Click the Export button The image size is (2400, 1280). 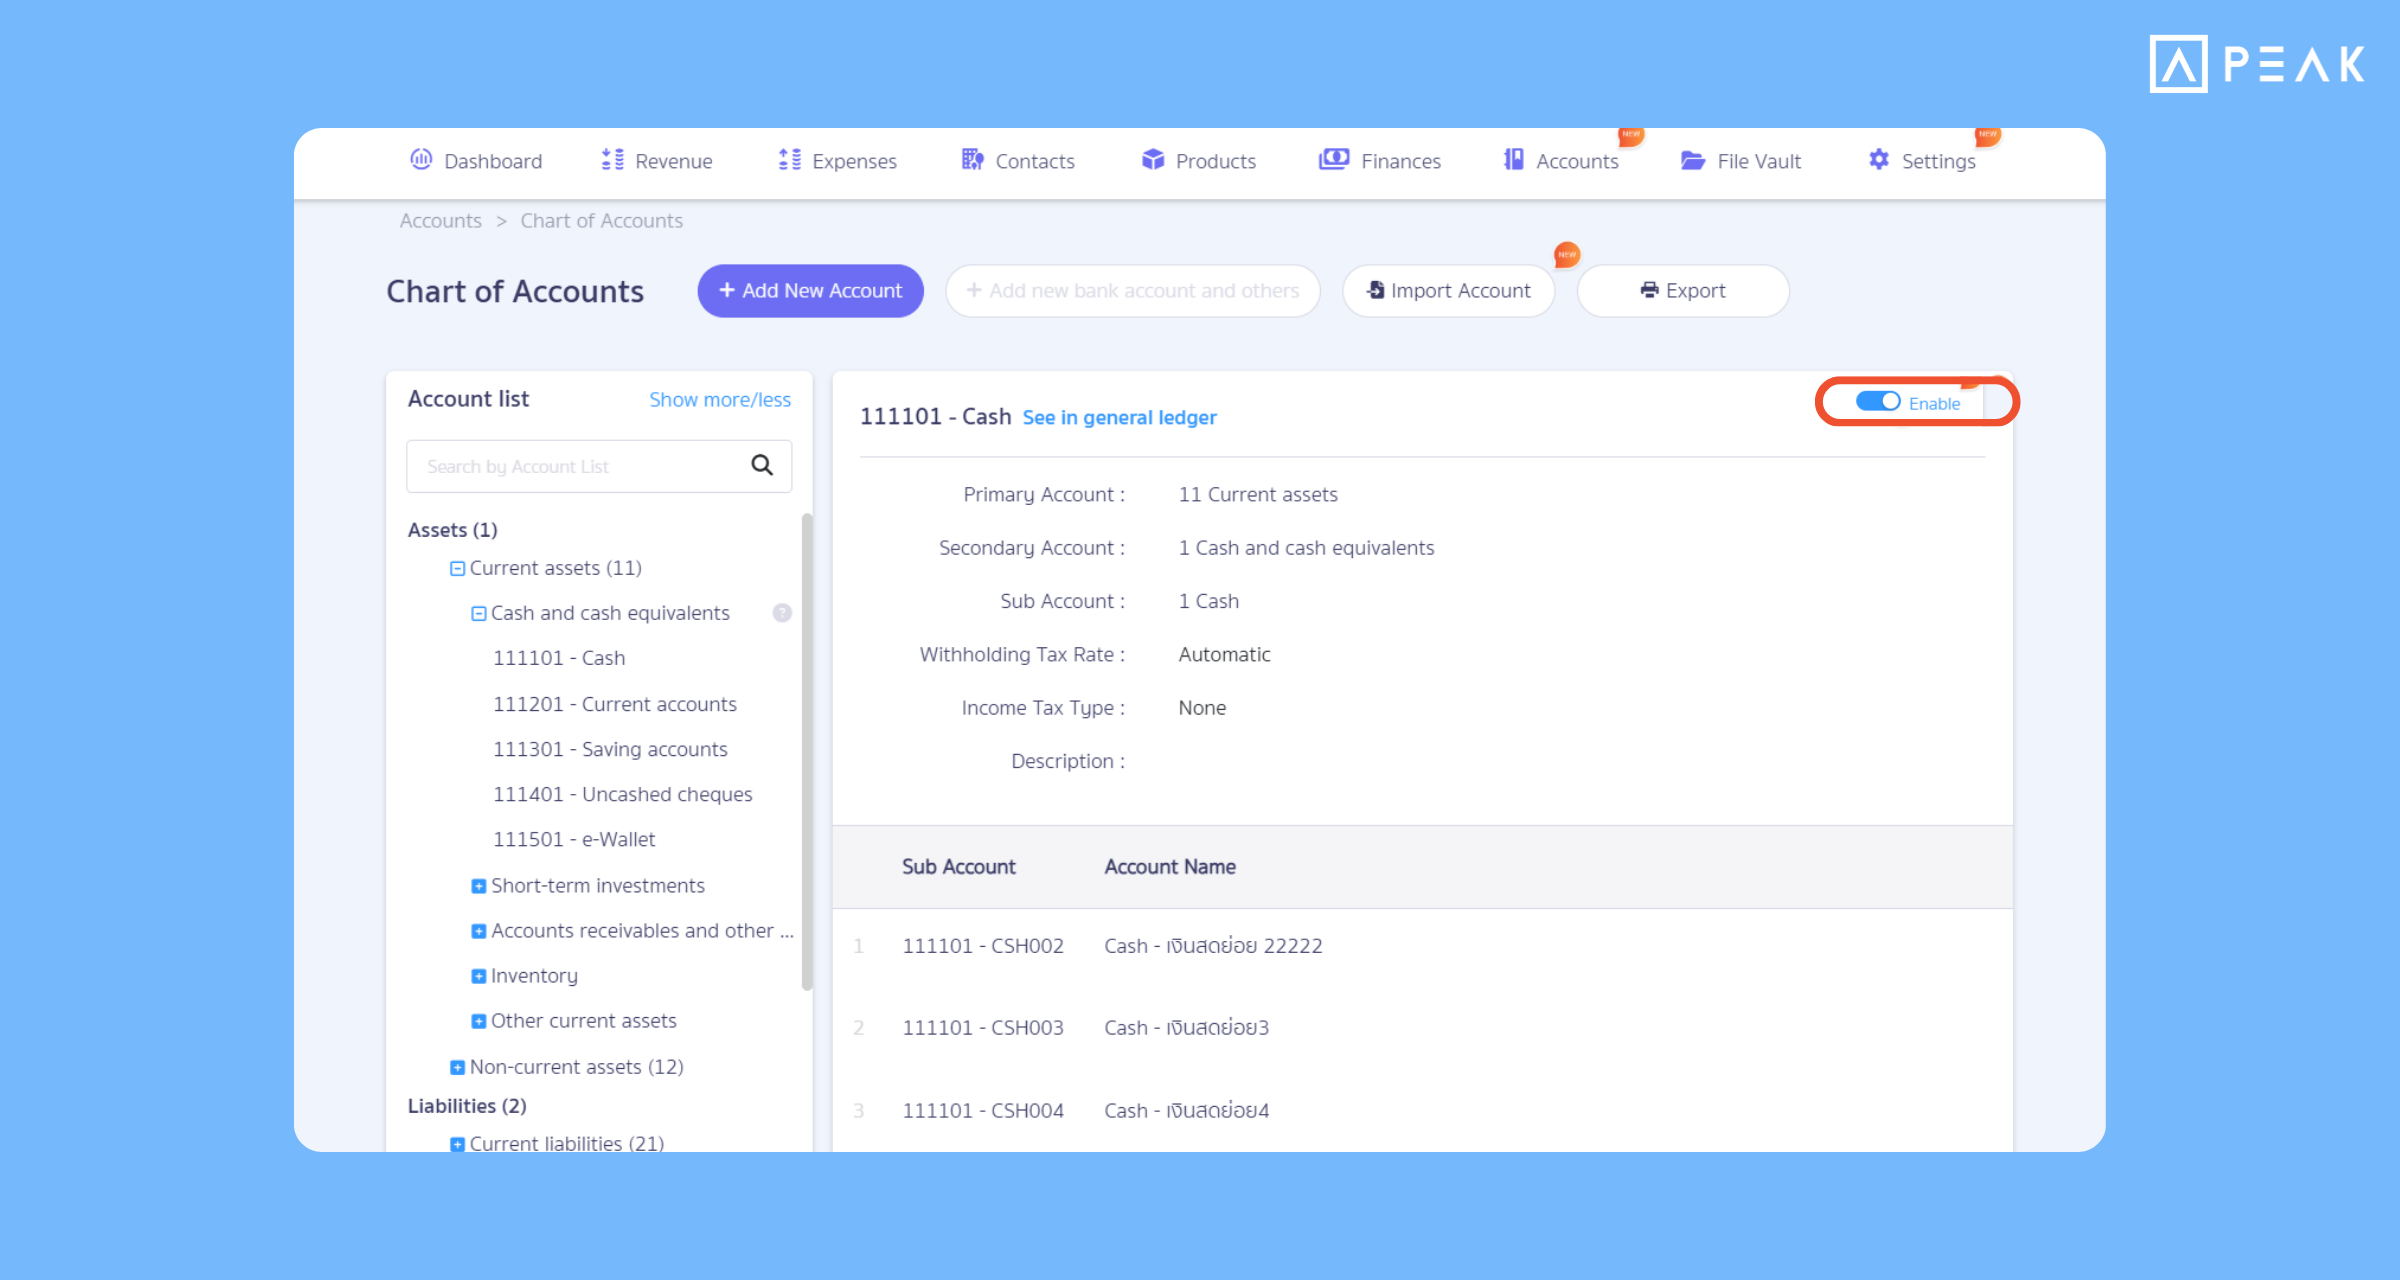coord(1683,291)
